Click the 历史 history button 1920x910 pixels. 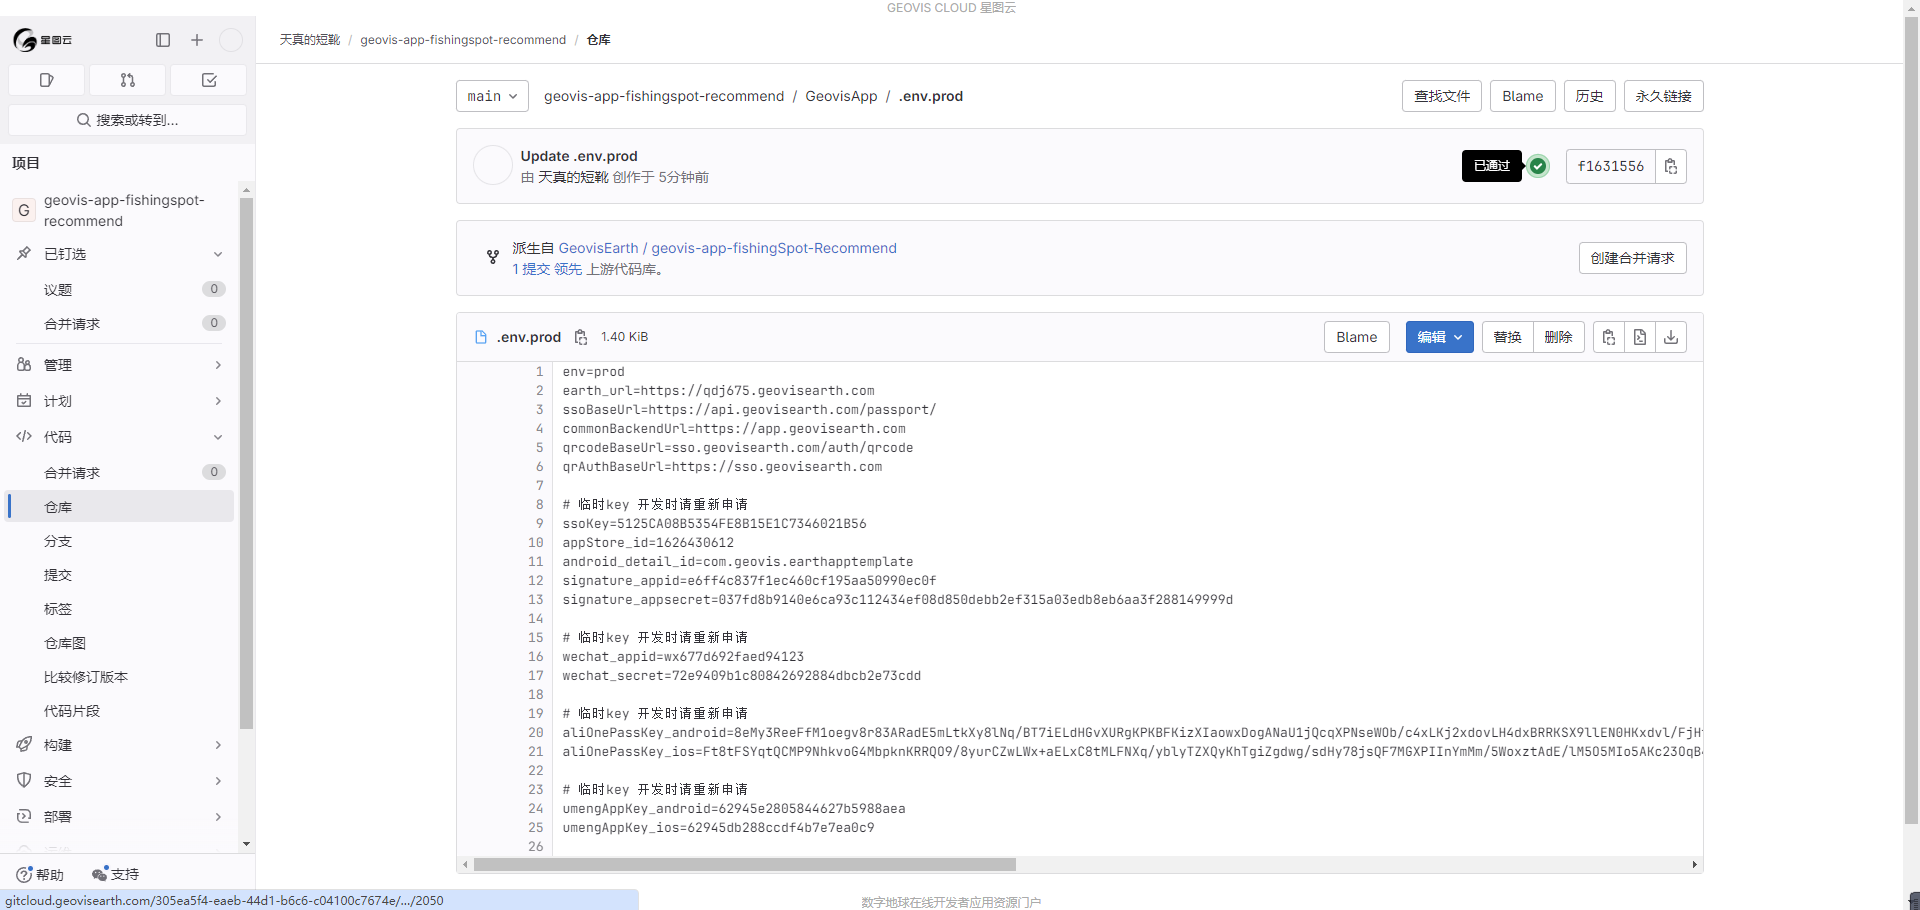[1589, 96]
